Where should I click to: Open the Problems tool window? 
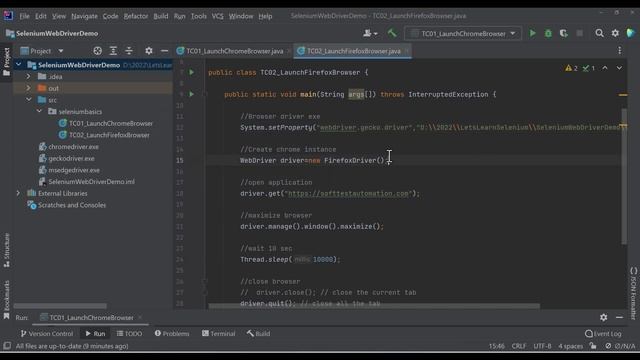(172, 333)
